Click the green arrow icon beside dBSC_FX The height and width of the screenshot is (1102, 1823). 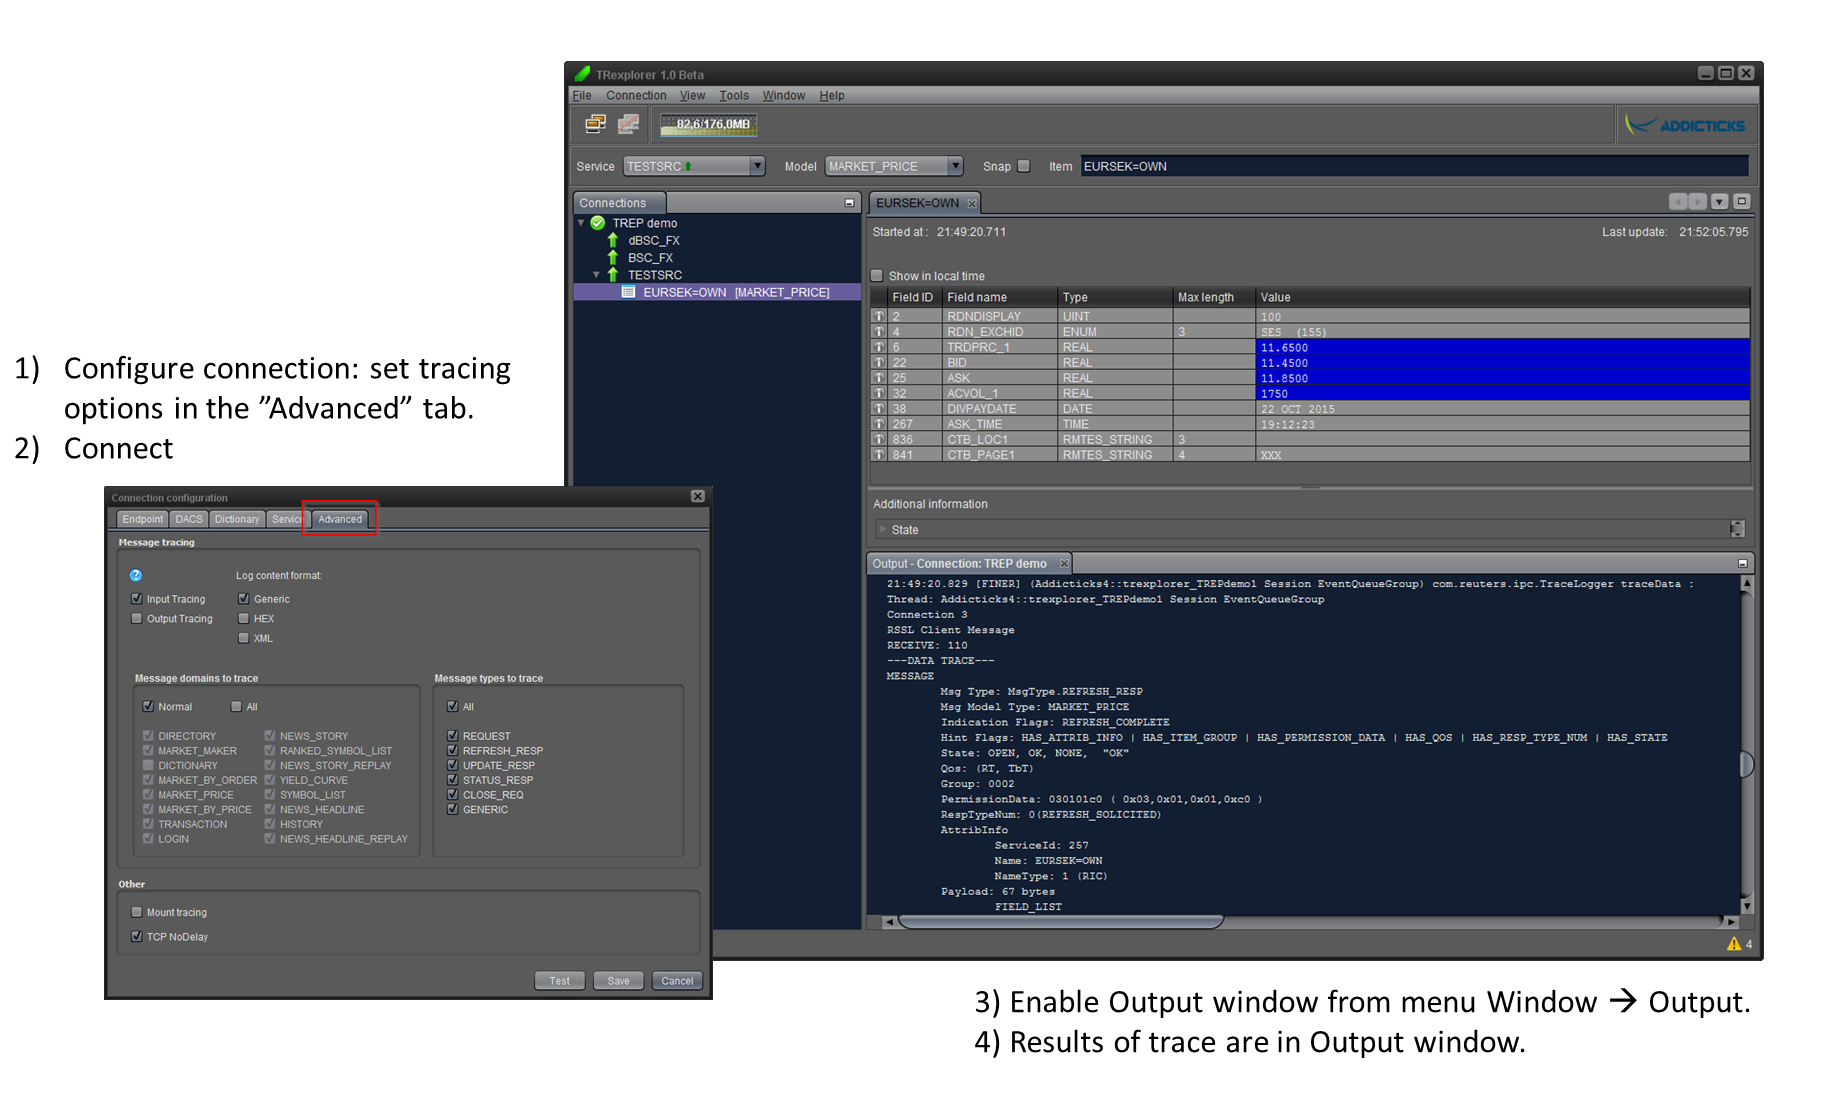pos(613,240)
